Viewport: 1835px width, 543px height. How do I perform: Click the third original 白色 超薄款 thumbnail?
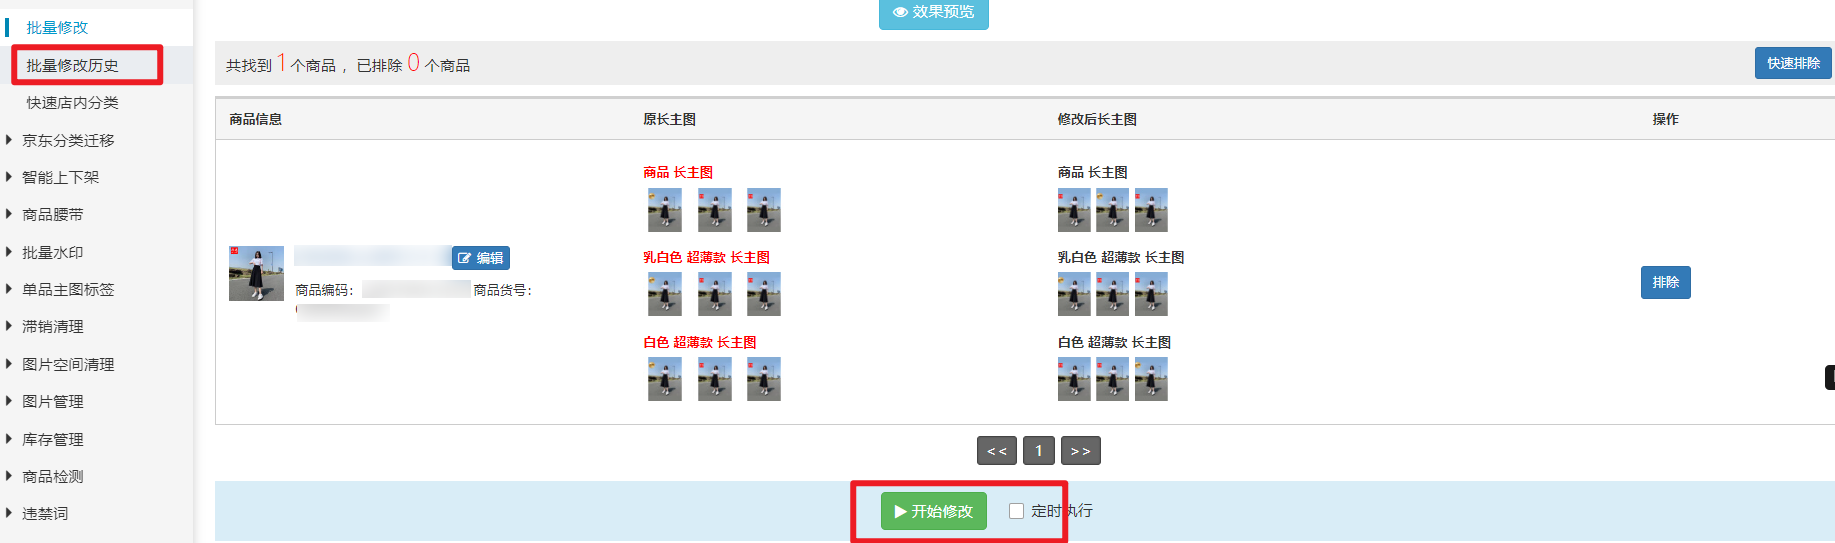click(x=764, y=379)
